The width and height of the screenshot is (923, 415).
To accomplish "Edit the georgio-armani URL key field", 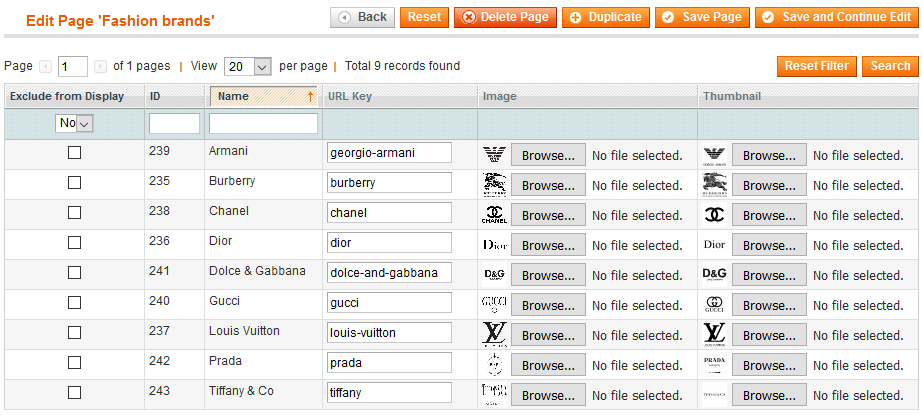I will 389,152.
